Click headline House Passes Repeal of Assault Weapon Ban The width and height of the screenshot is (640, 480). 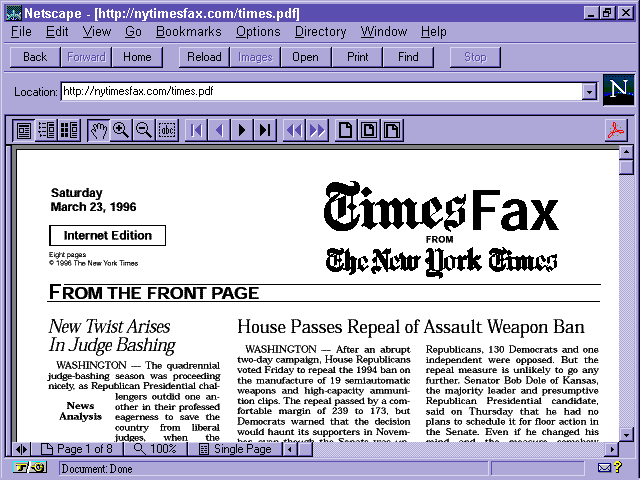(x=411, y=327)
